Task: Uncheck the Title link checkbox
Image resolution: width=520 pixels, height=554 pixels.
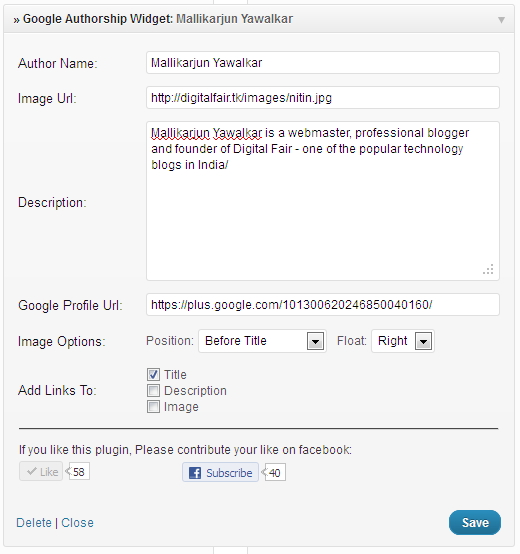Action: (153, 375)
